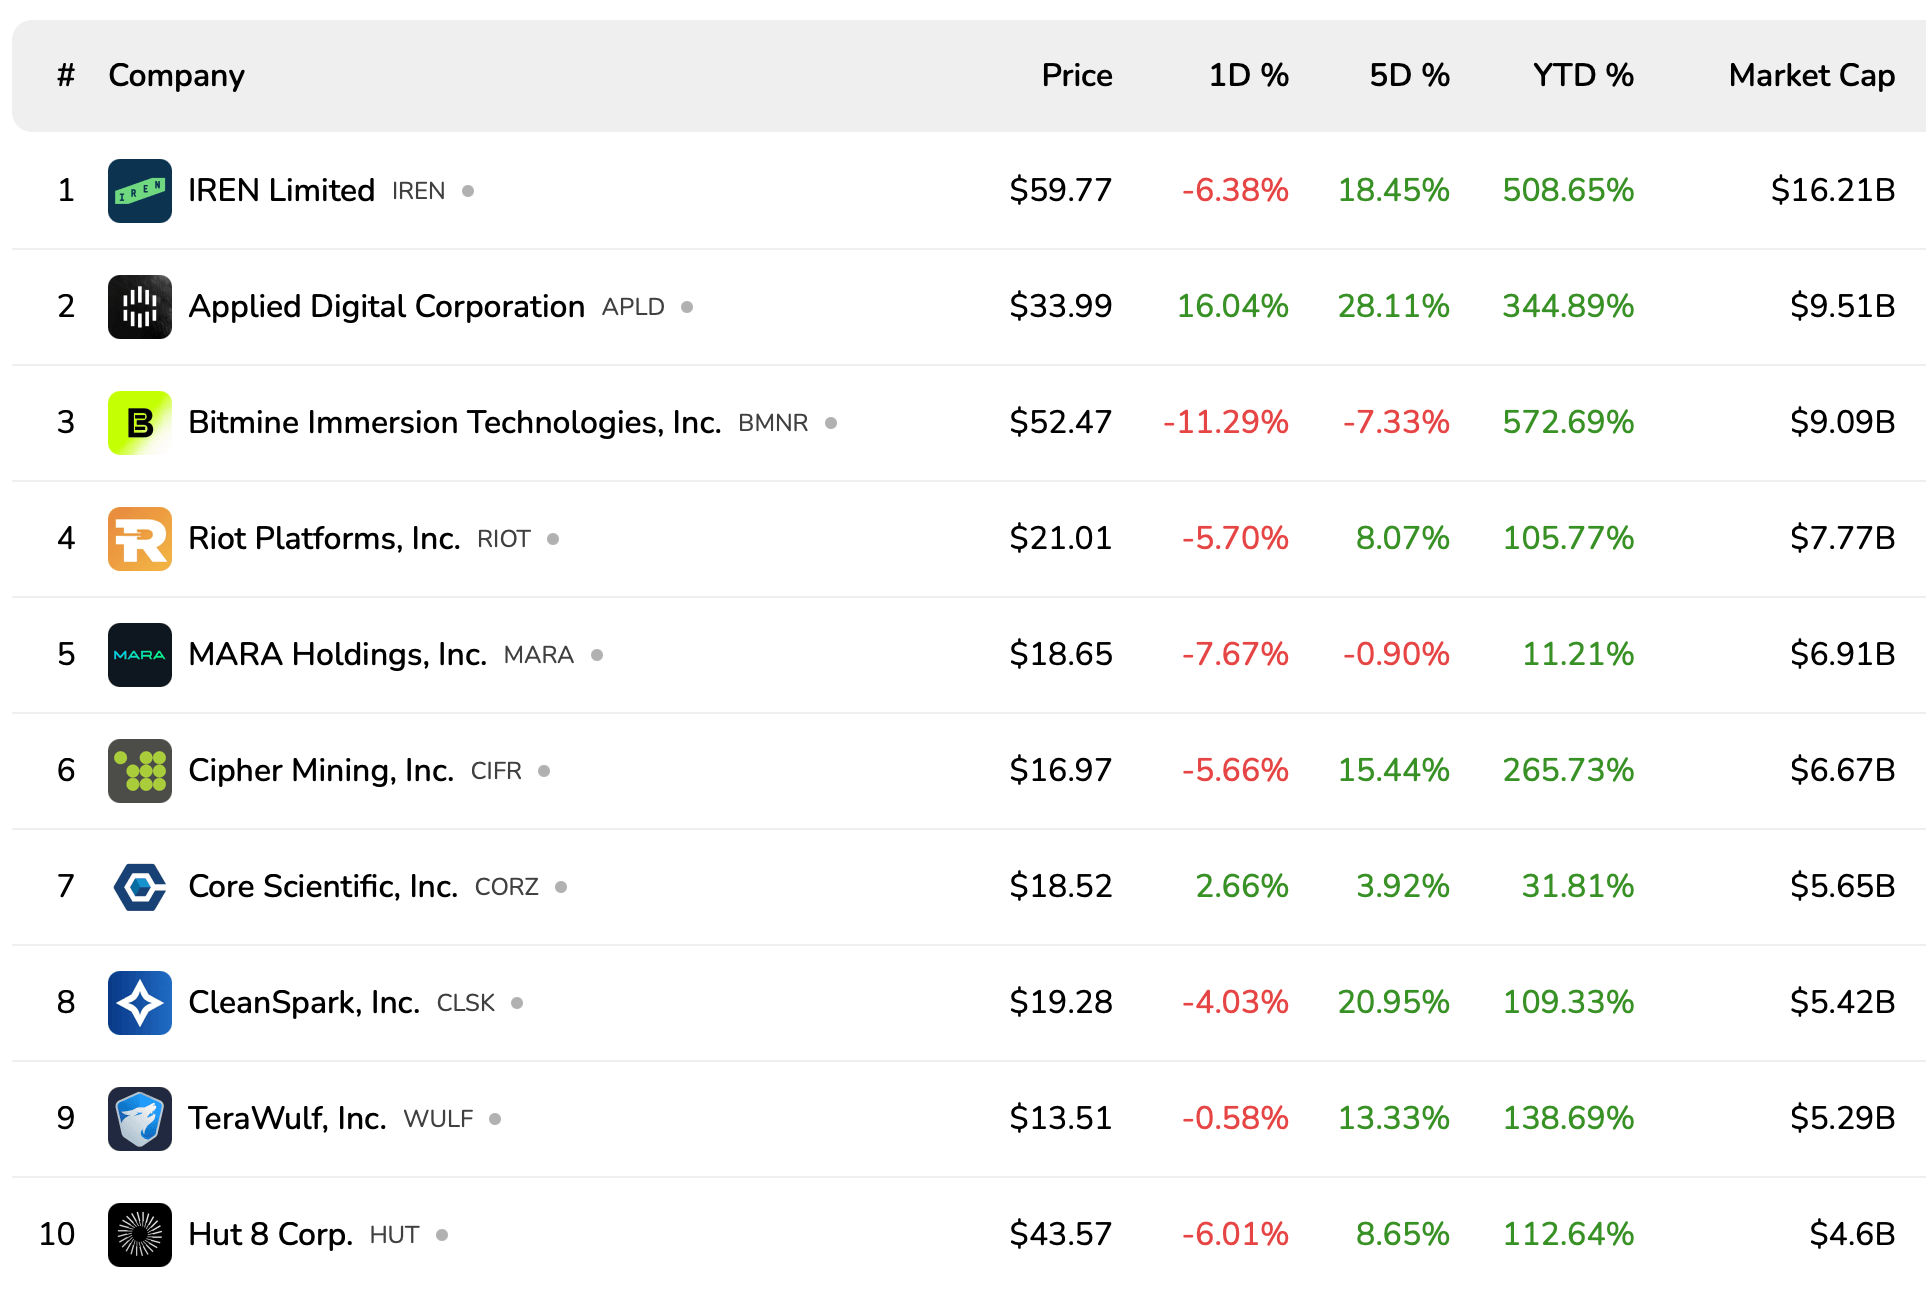1926x1292 pixels.
Task: Toggle the indicator dot beside BMNR ticker
Action: click(831, 423)
